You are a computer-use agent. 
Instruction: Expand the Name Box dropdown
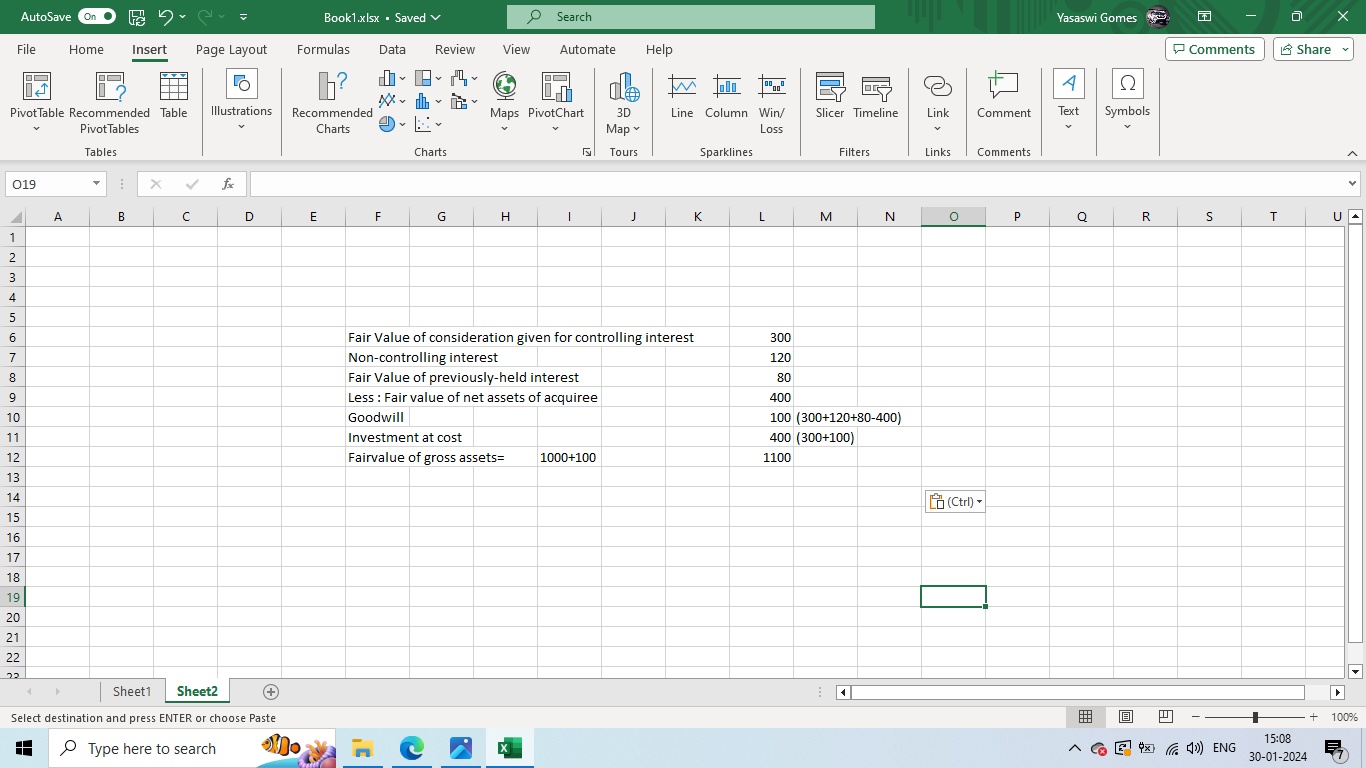click(x=97, y=184)
